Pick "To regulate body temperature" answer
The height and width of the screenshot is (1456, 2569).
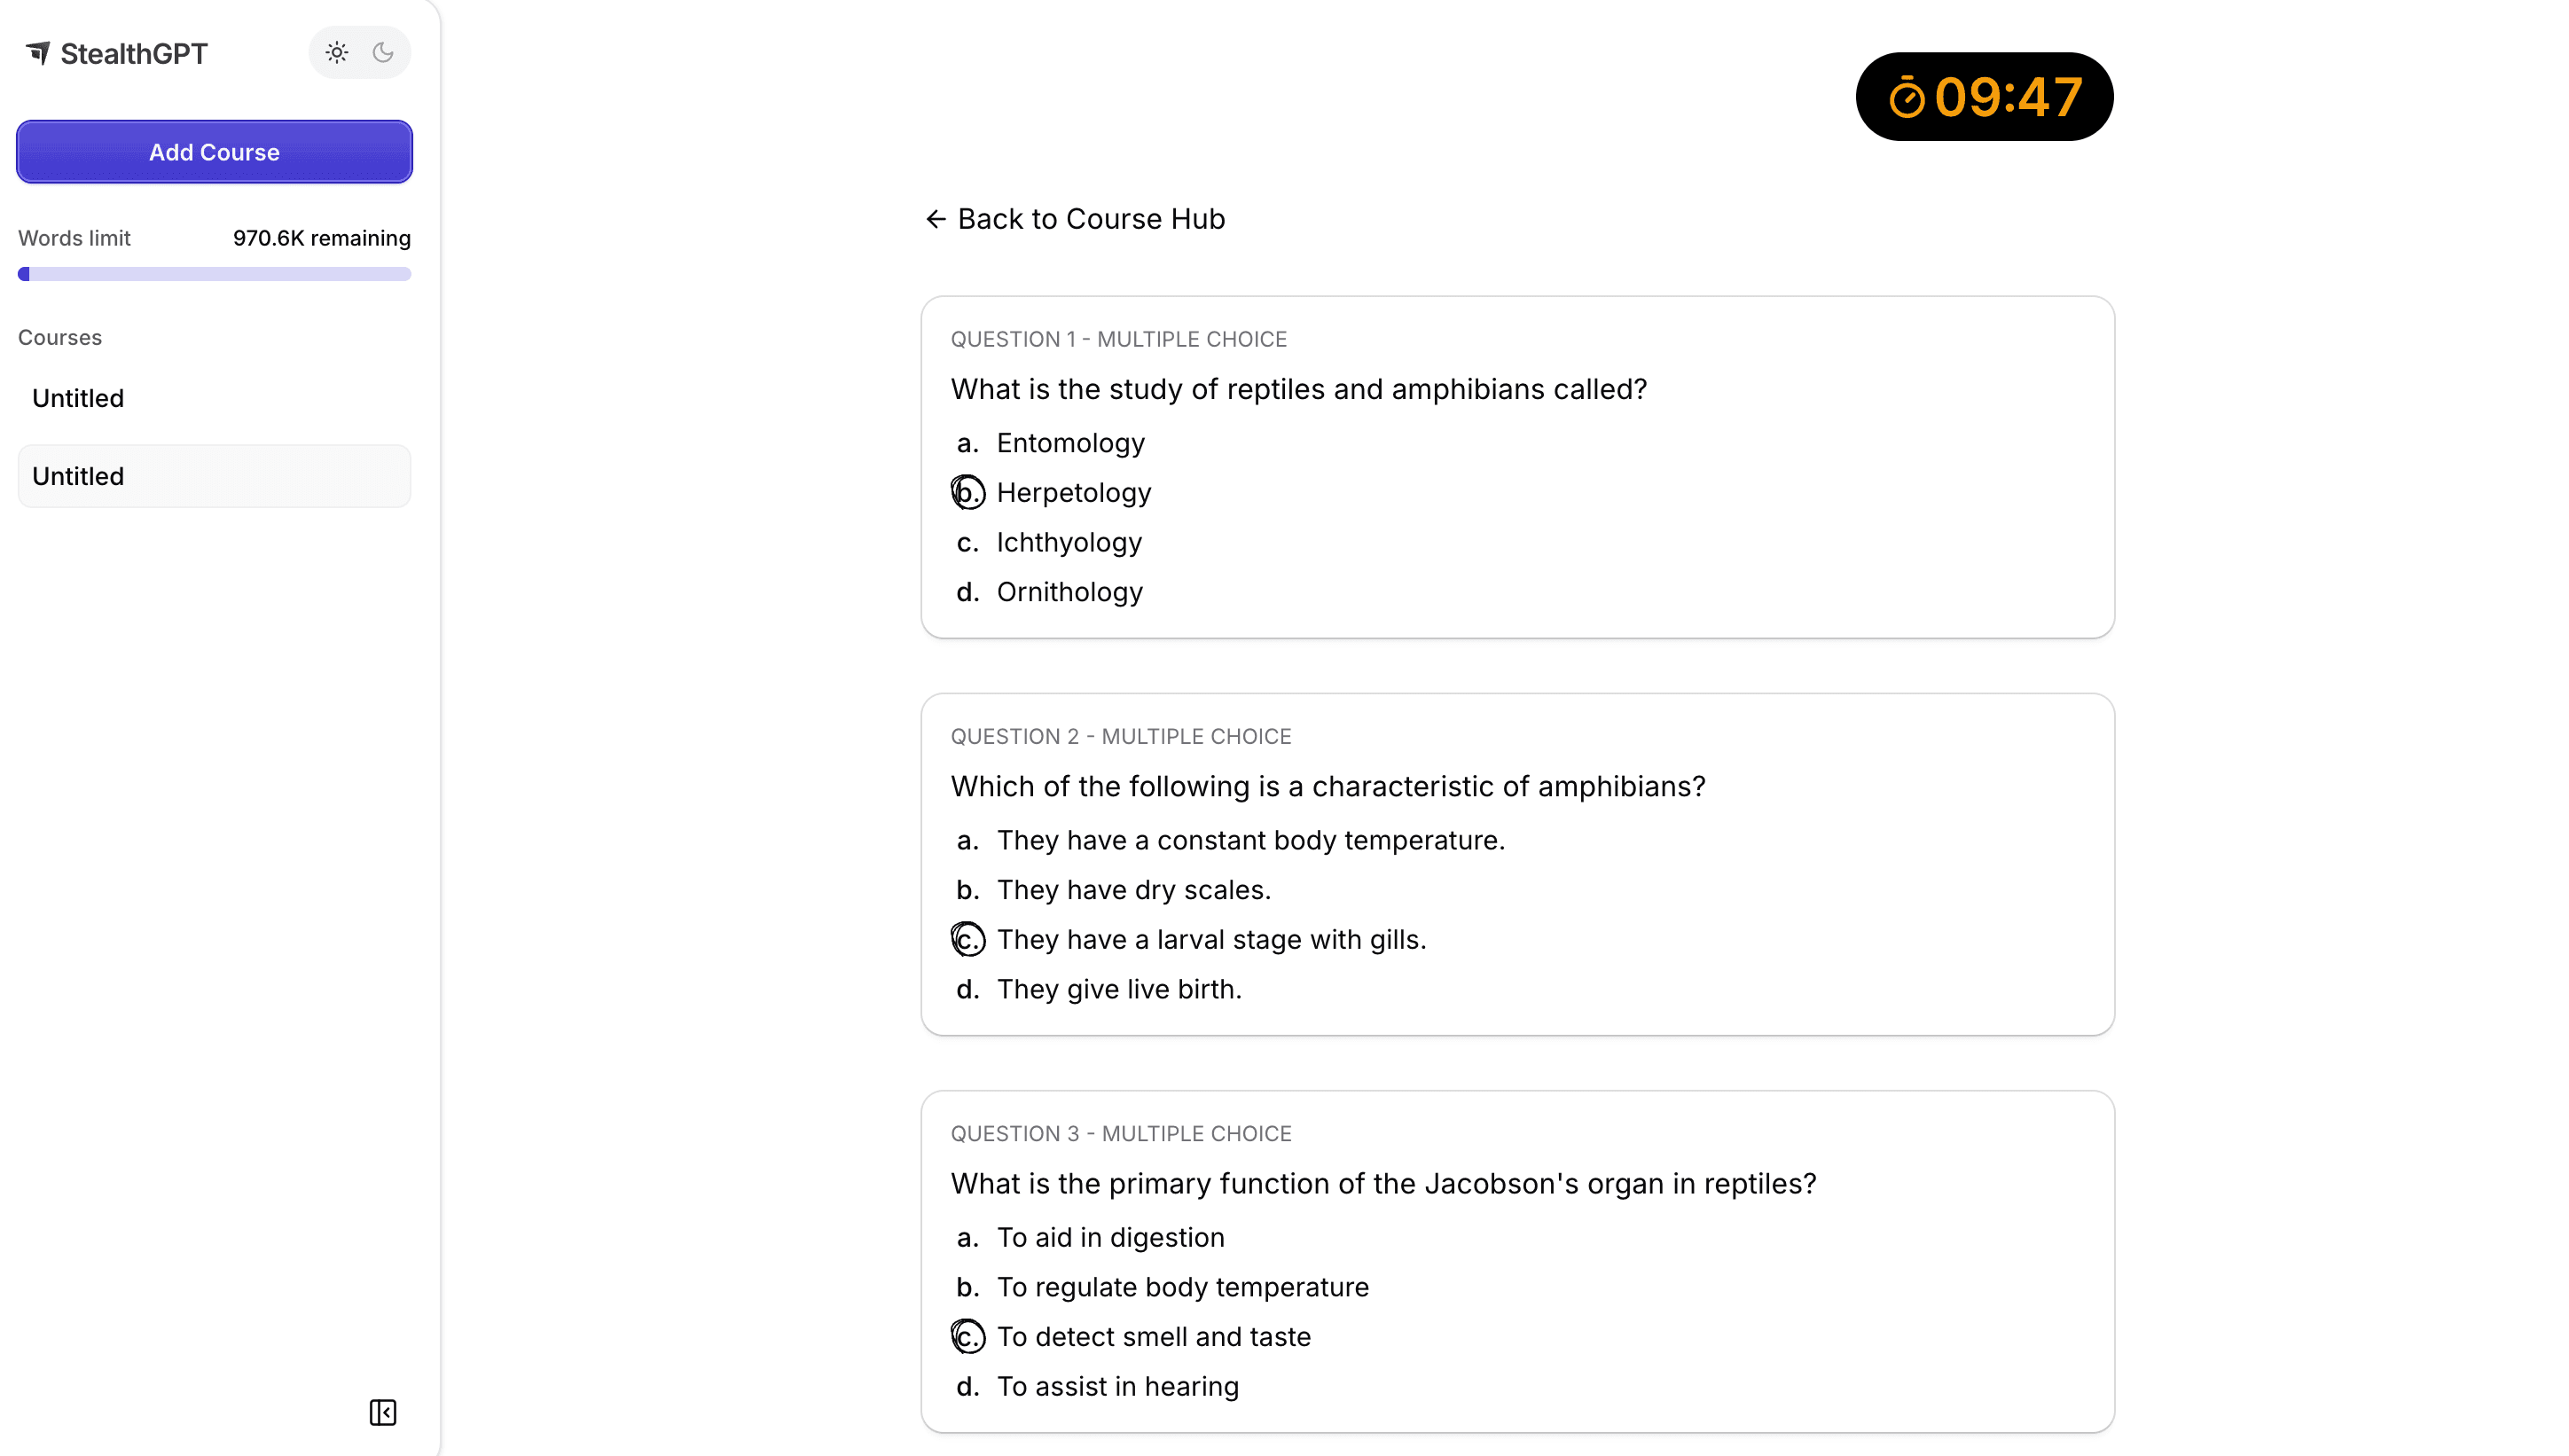(x=1182, y=1287)
